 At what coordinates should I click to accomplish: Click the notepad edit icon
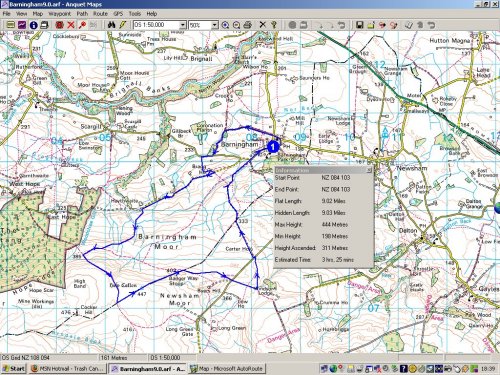click(x=409, y=25)
